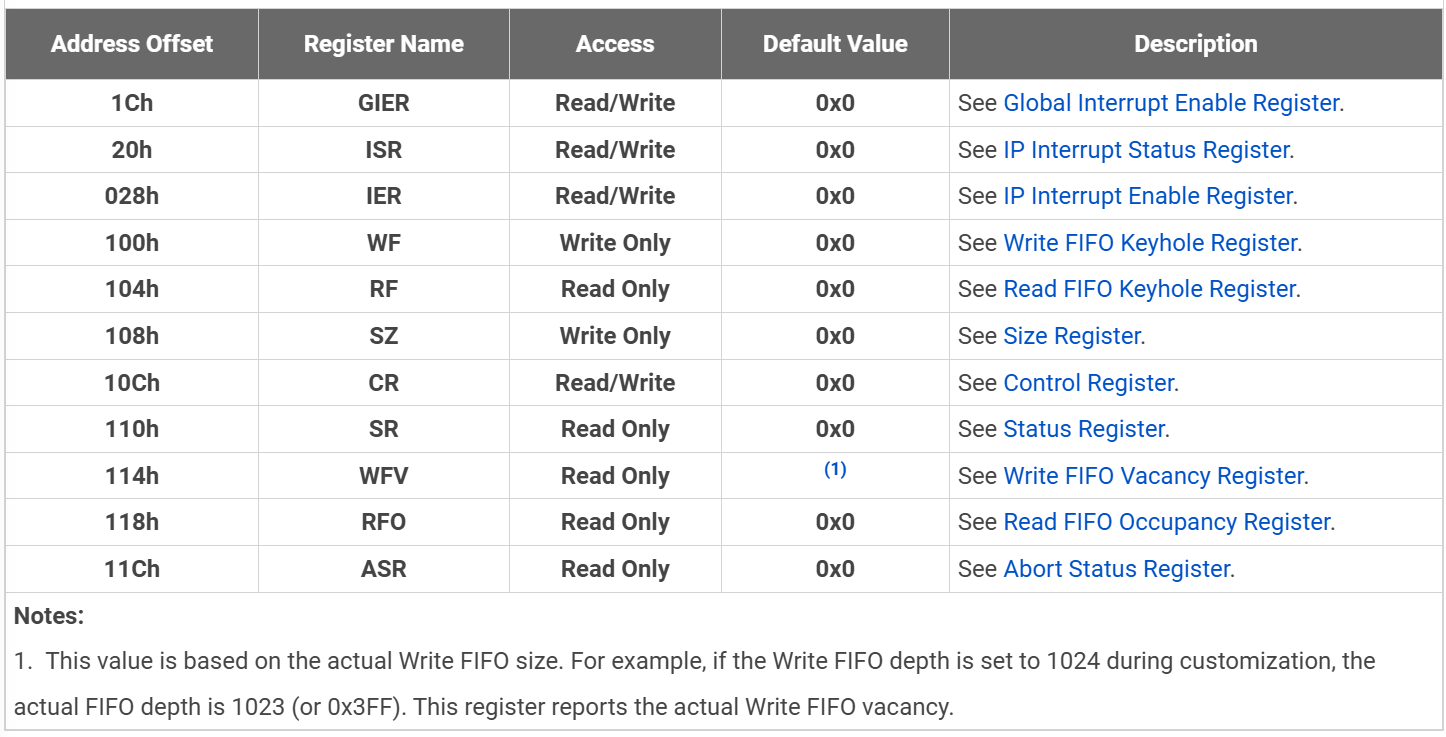This screenshot has height=737, width=1446.
Task: Click the Address Offset column header
Action: [132, 44]
